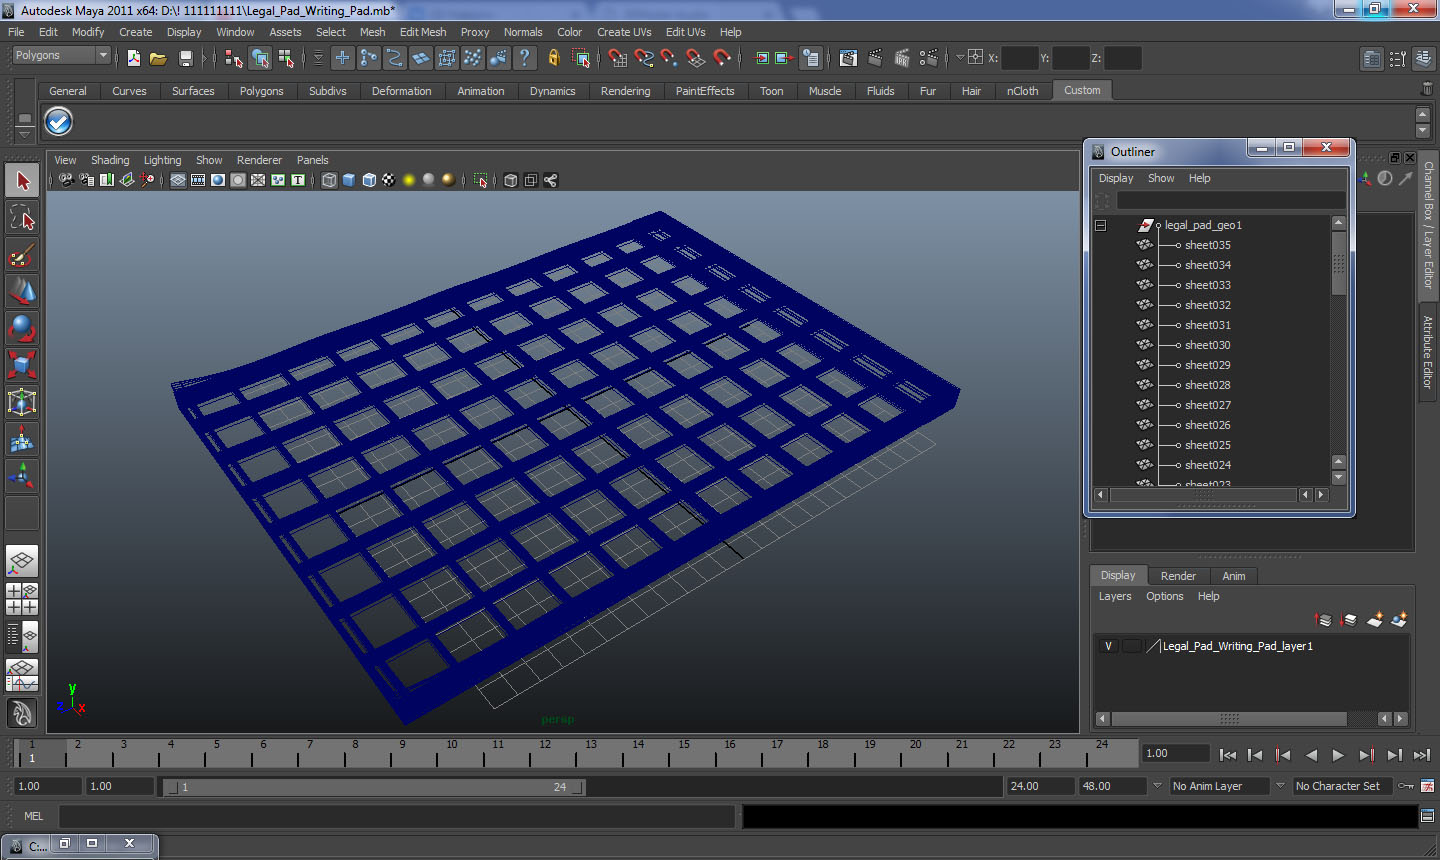Toggle isolate select in viewport toolbar

point(480,180)
